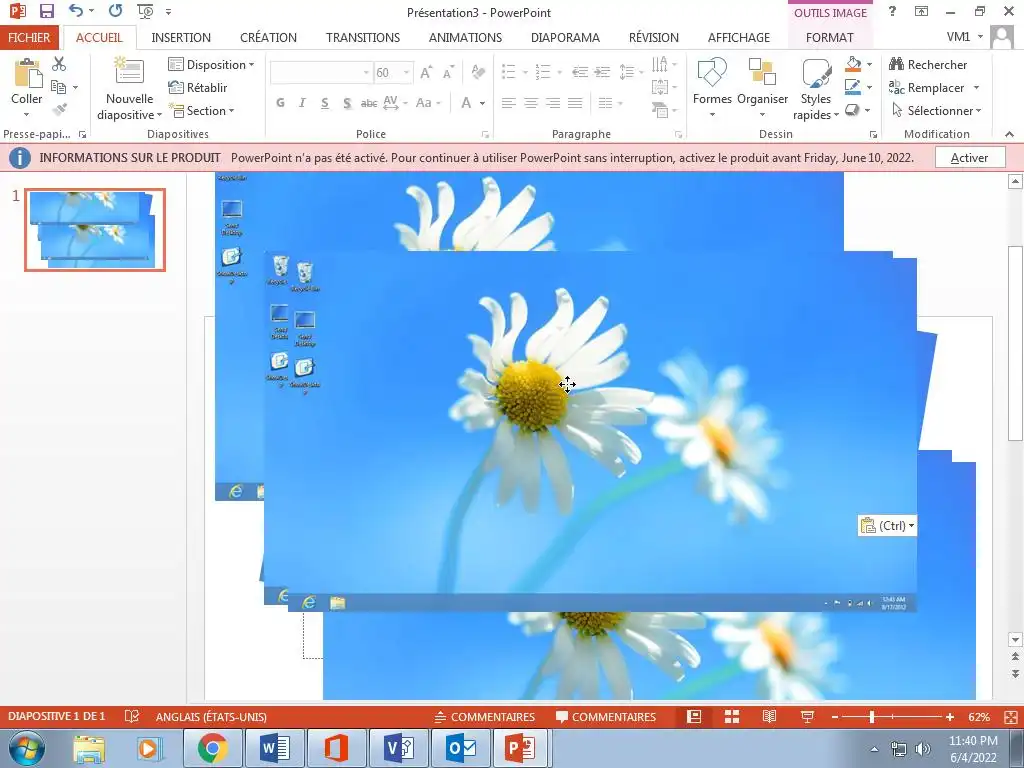This screenshot has width=1024, height=768.
Task: Click the shape fill color bucket
Action: (x=853, y=64)
